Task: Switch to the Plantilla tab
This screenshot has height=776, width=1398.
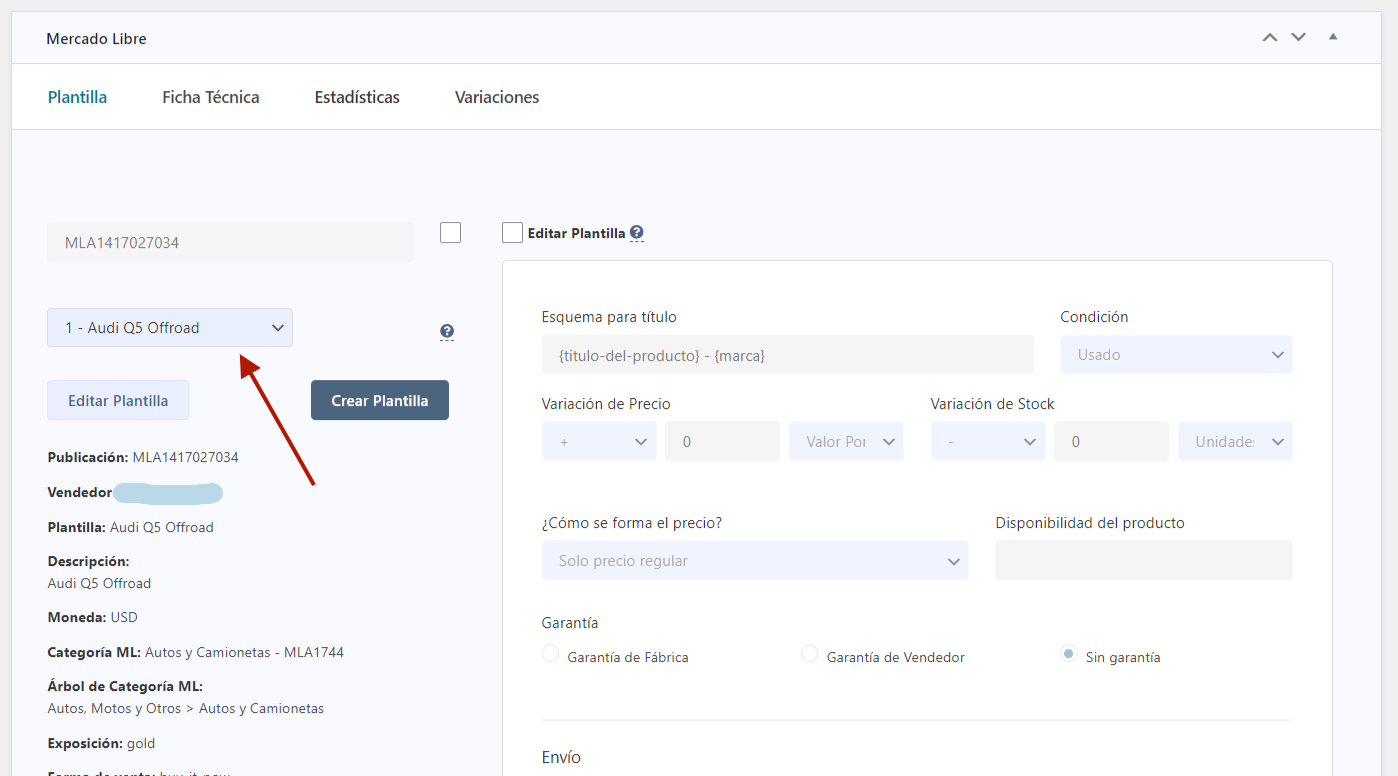Action: 77,97
